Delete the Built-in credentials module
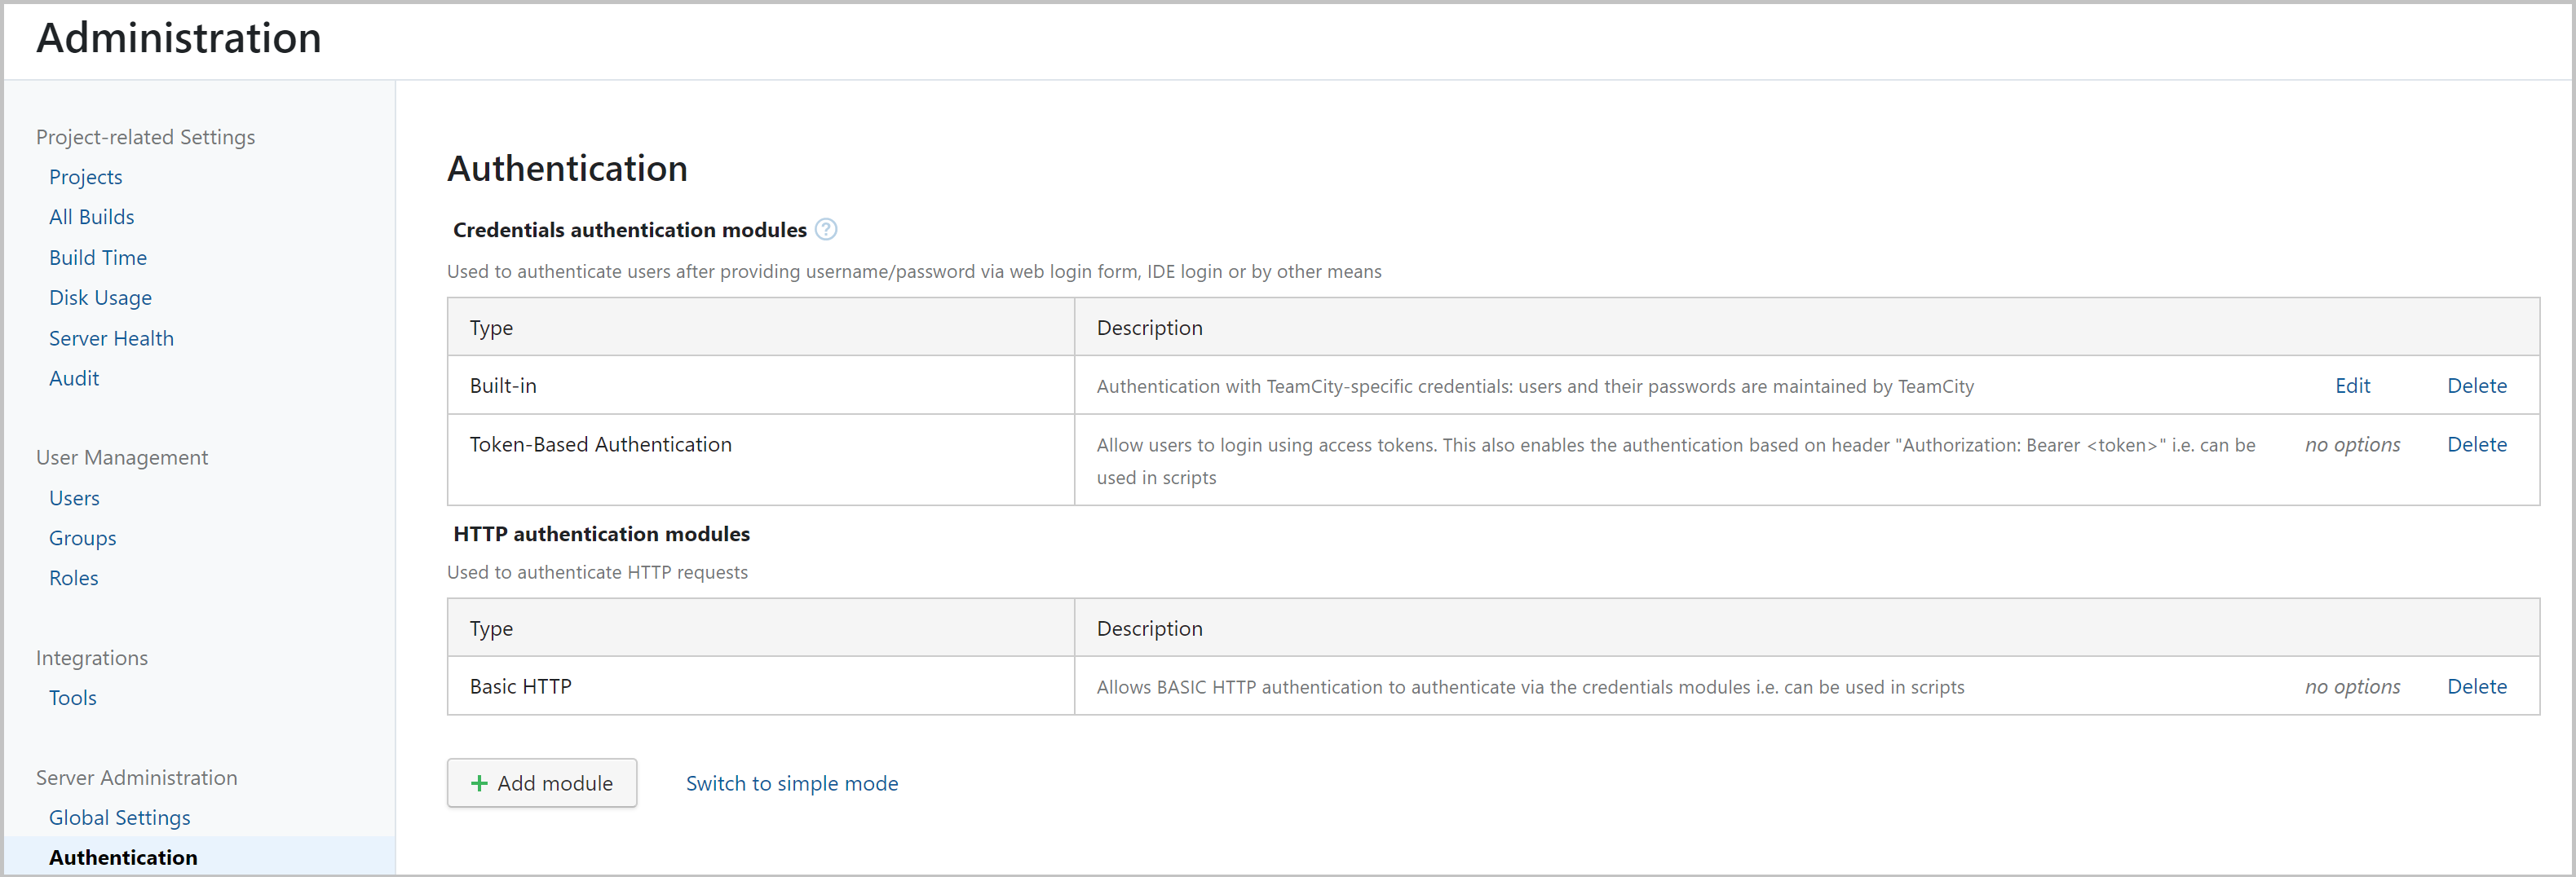Viewport: 2576px width, 877px height. click(2477, 385)
